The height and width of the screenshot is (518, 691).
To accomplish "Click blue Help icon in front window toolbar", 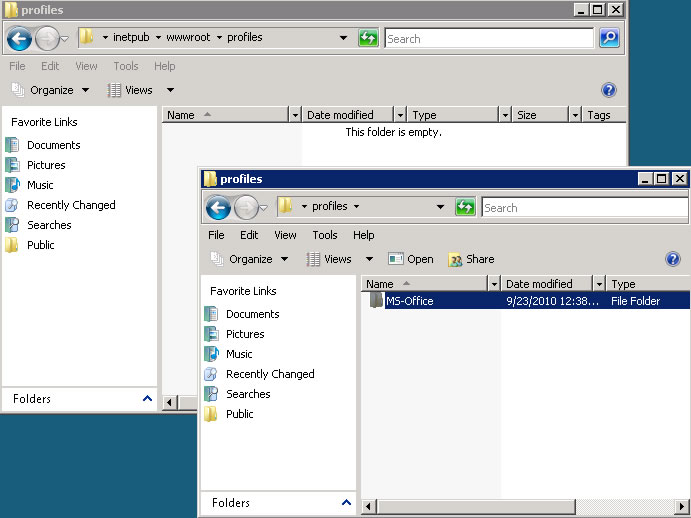I will coord(672,259).
